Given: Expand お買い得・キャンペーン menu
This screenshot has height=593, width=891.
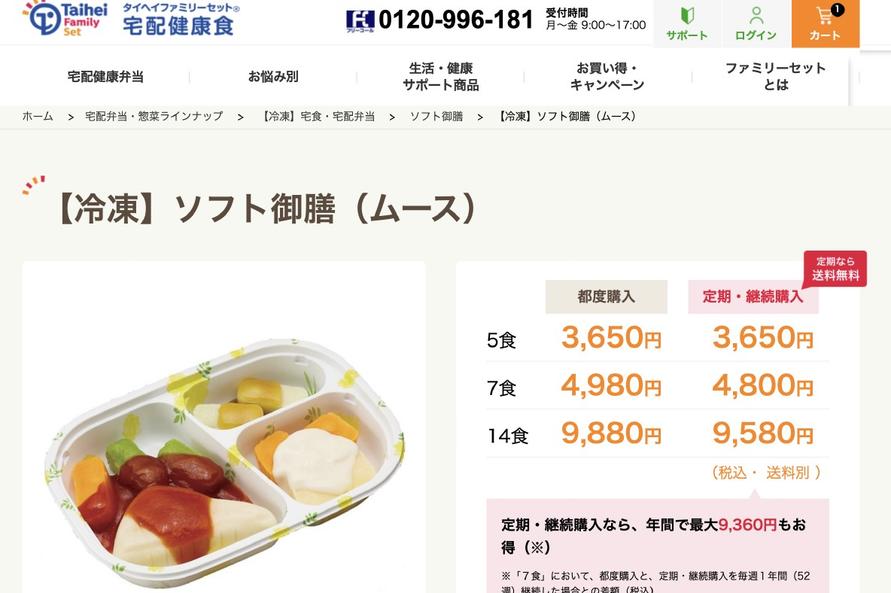Looking at the screenshot, I should tap(607, 77).
